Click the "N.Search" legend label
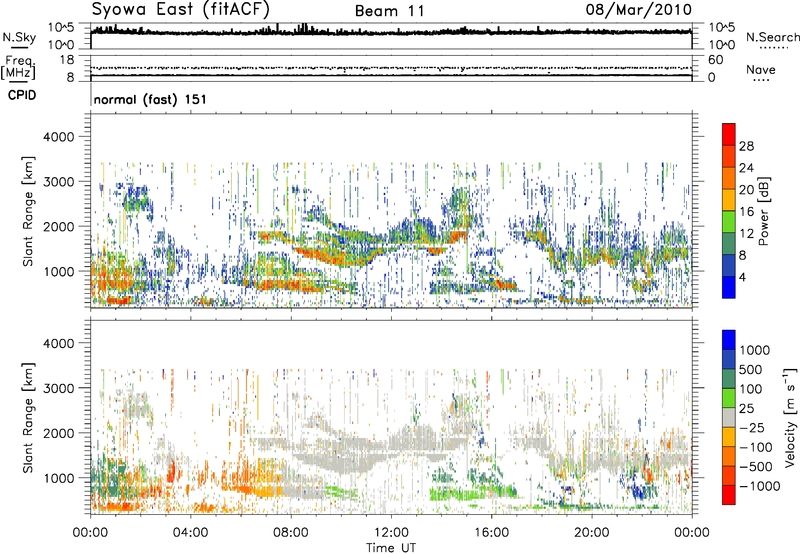This screenshot has width=800, height=554. coord(772,37)
